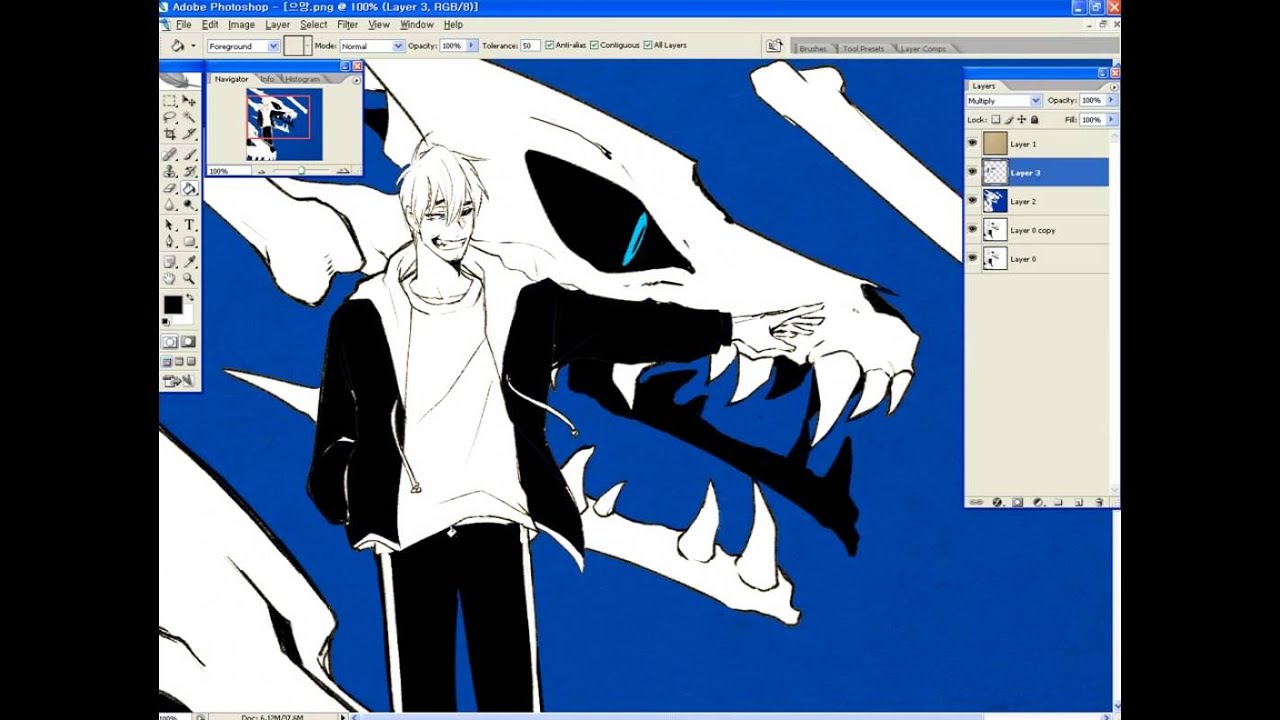This screenshot has height=720, width=1280.
Task: Select the Clone Stamp tool
Action: click(x=170, y=171)
